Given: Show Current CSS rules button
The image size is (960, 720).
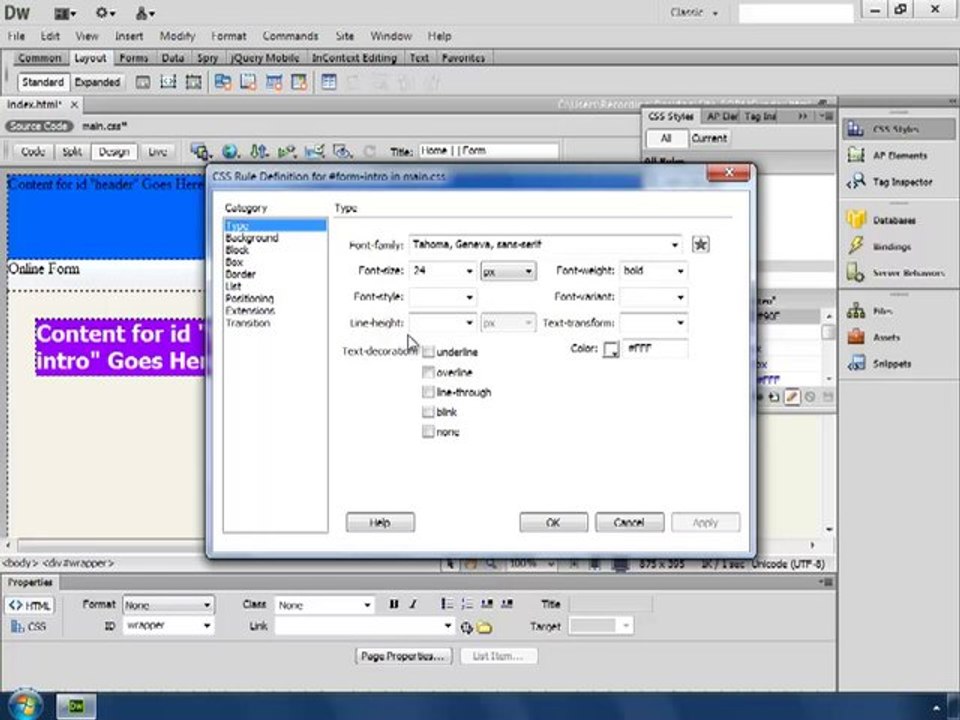Looking at the screenshot, I should (x=709, y=138).
